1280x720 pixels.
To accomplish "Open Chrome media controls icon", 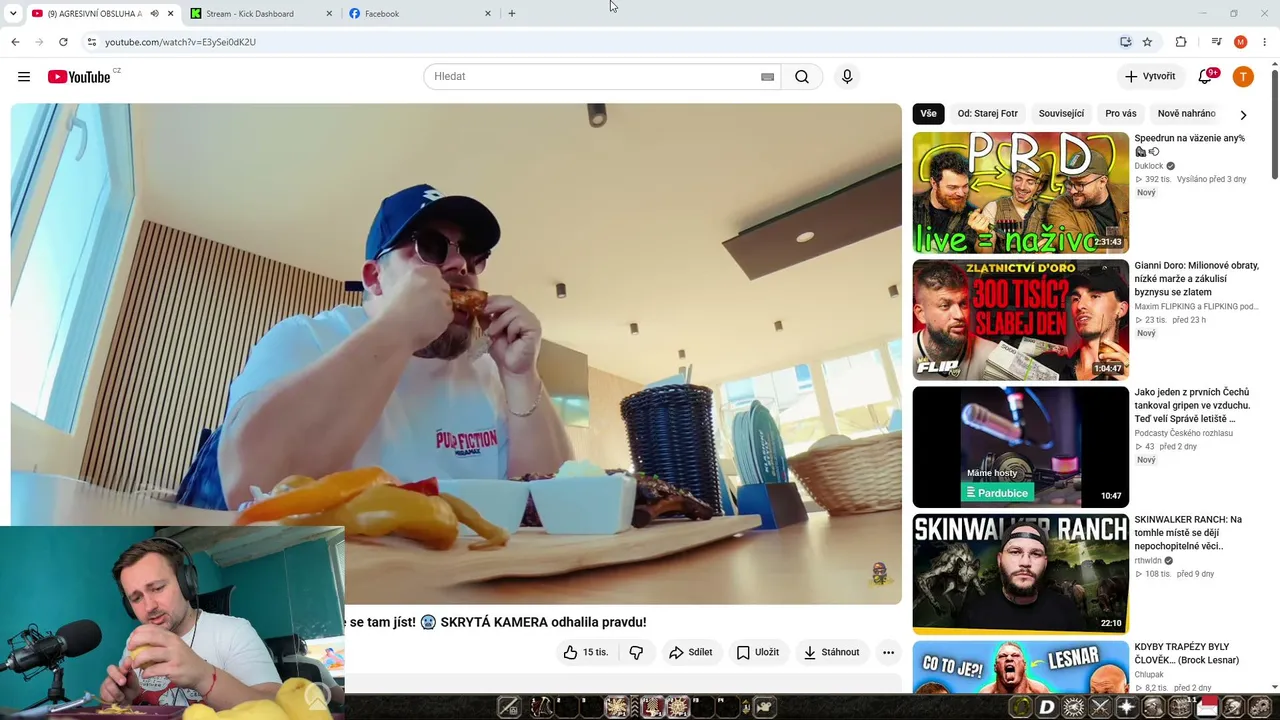I will [x=1216, y=42].
